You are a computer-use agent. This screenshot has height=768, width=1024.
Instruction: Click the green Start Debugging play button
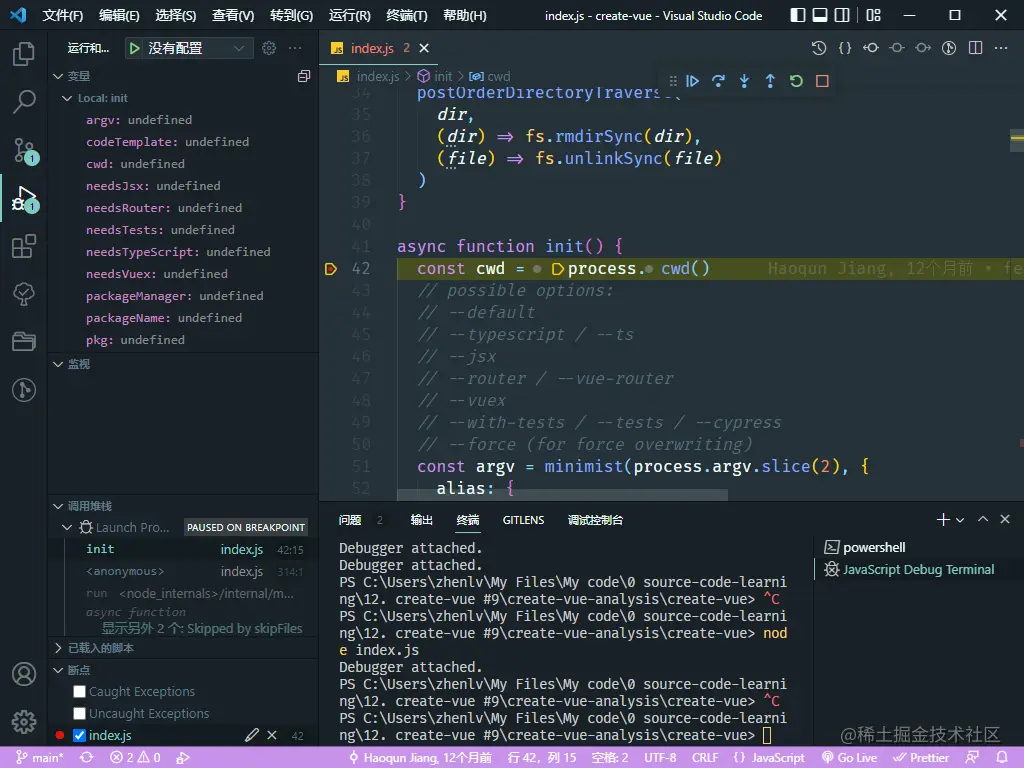pyautogui.click(x=135, y=48)
